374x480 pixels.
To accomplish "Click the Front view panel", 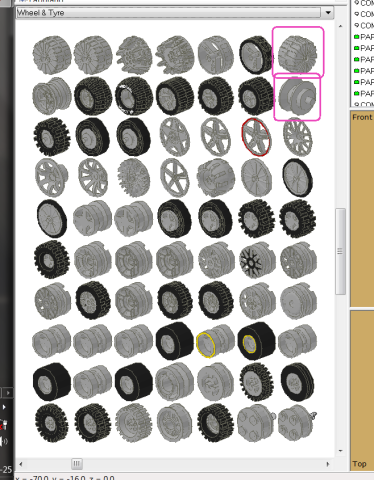I will pyautogui.click(x=362, y=209).
